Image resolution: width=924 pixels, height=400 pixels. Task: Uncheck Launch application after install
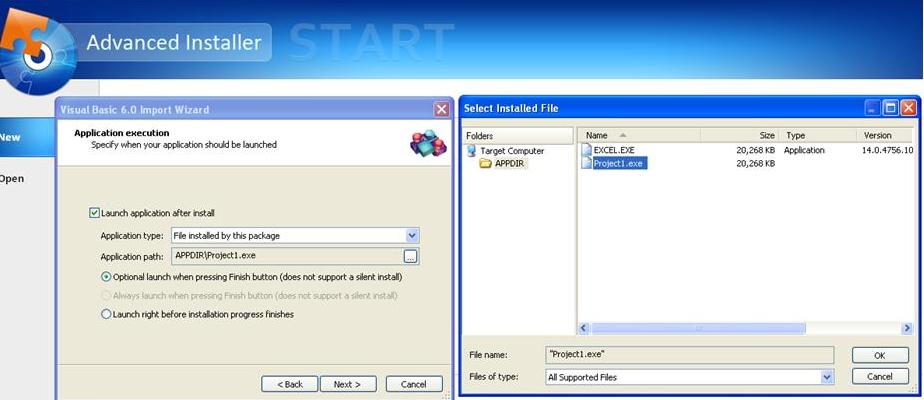tap(94, 213)
